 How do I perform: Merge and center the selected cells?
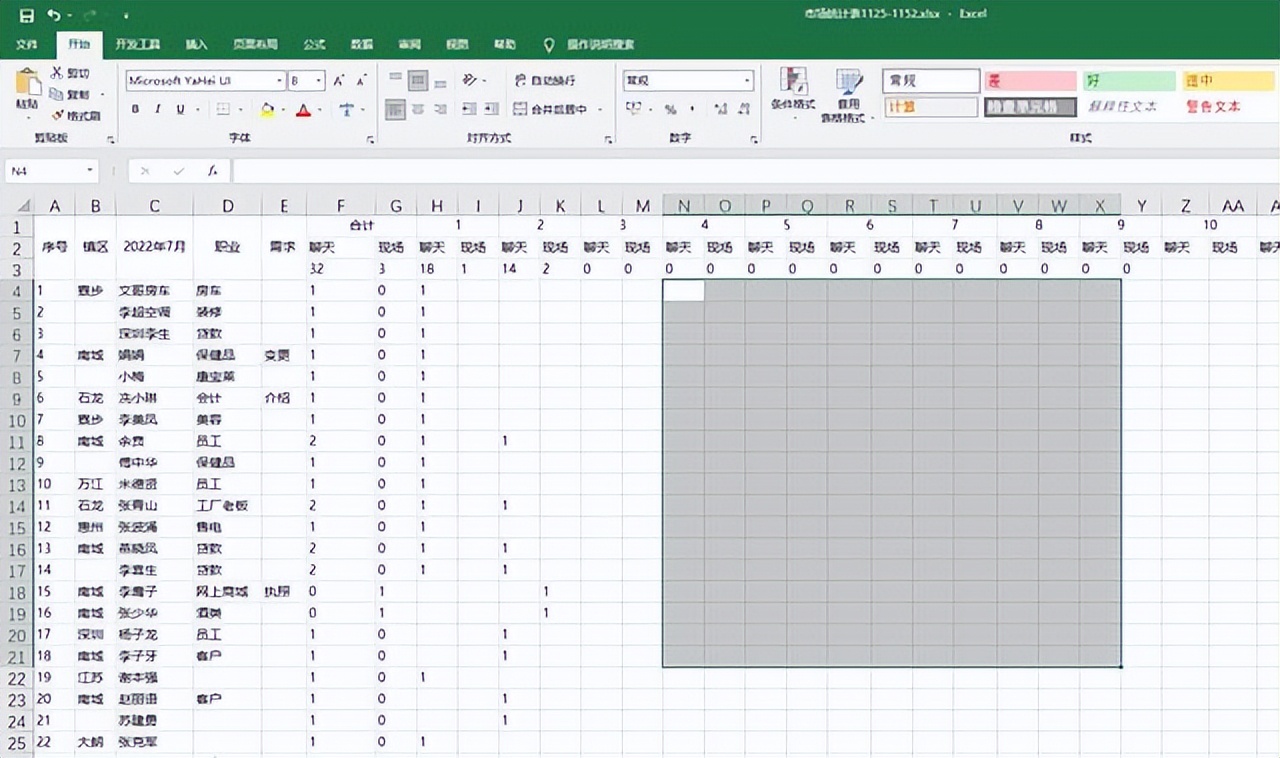tap(550, 109)
